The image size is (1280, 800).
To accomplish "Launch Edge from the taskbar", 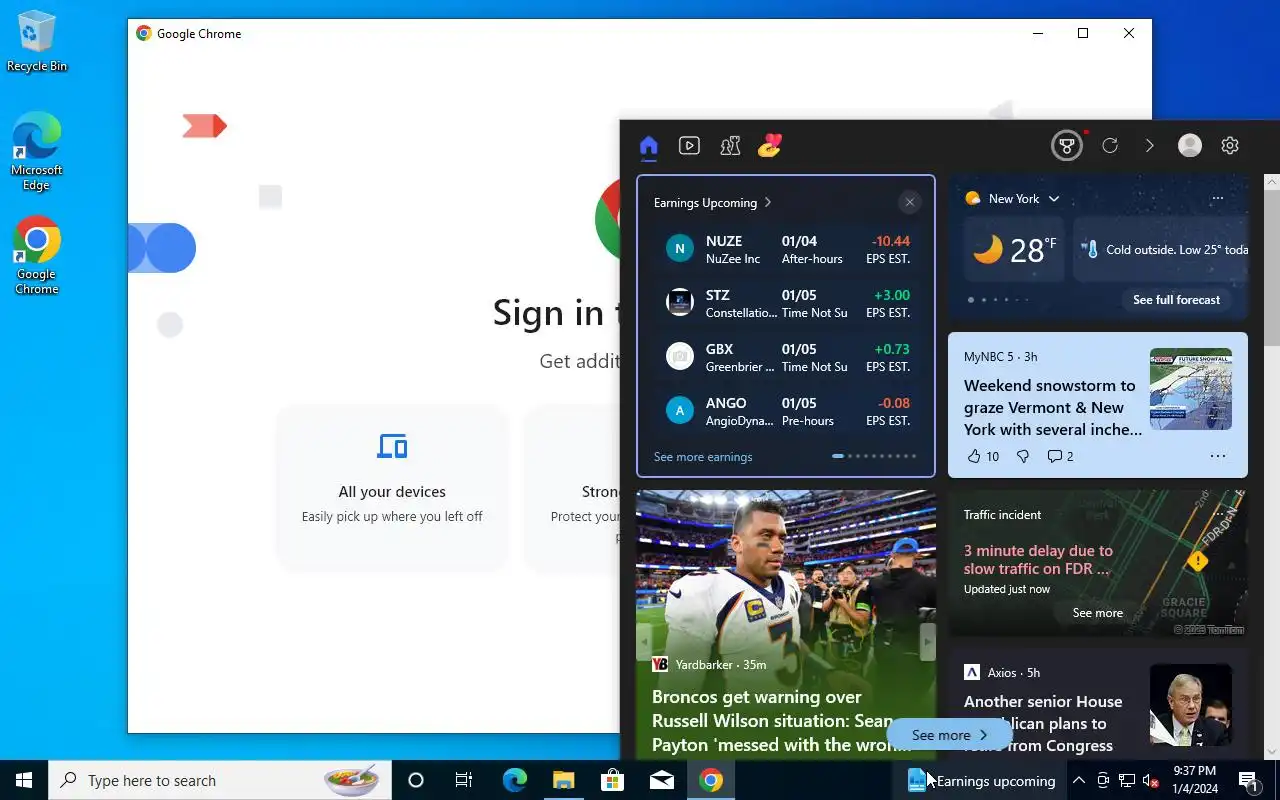I will pyautogui.click(x=514, y=780).
